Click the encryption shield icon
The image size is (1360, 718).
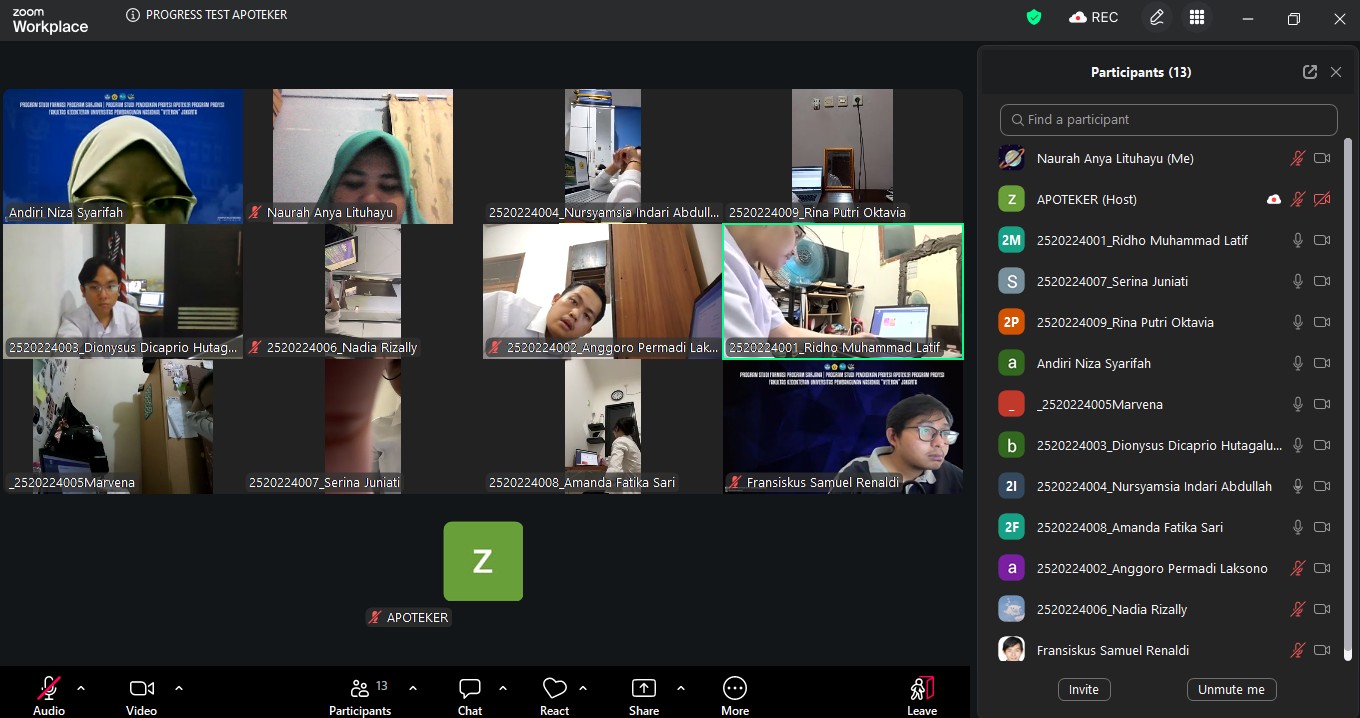coord(1034,17)
